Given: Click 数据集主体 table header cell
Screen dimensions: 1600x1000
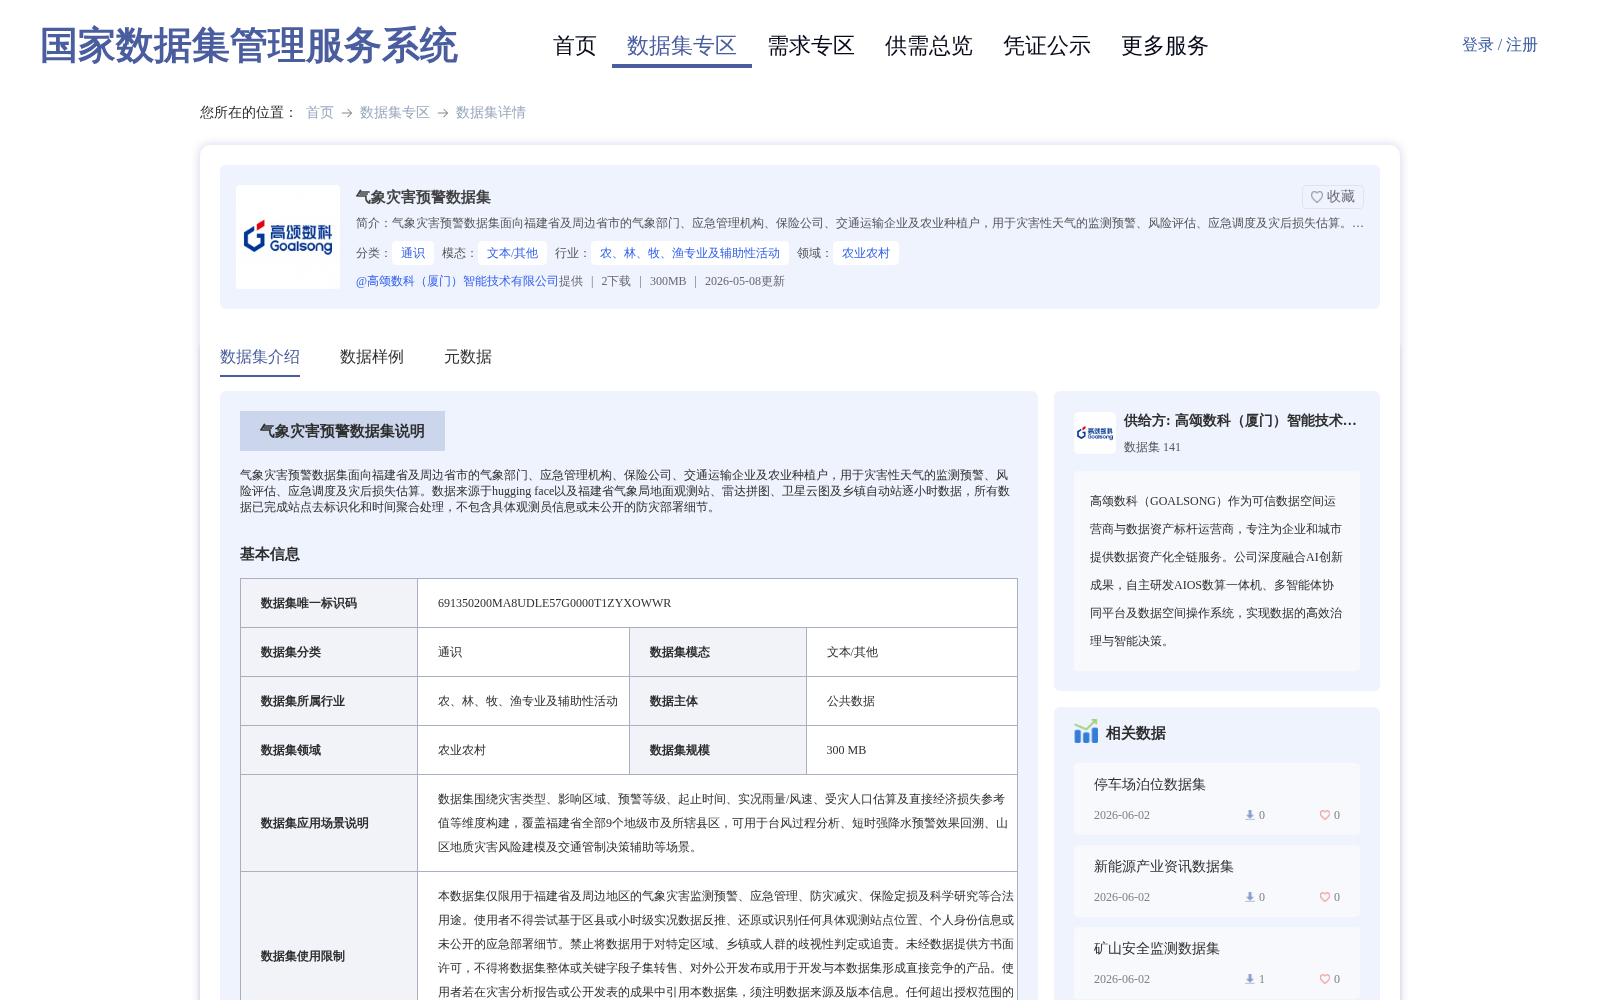Looking at the screenshot, I should tap(718, 701).
